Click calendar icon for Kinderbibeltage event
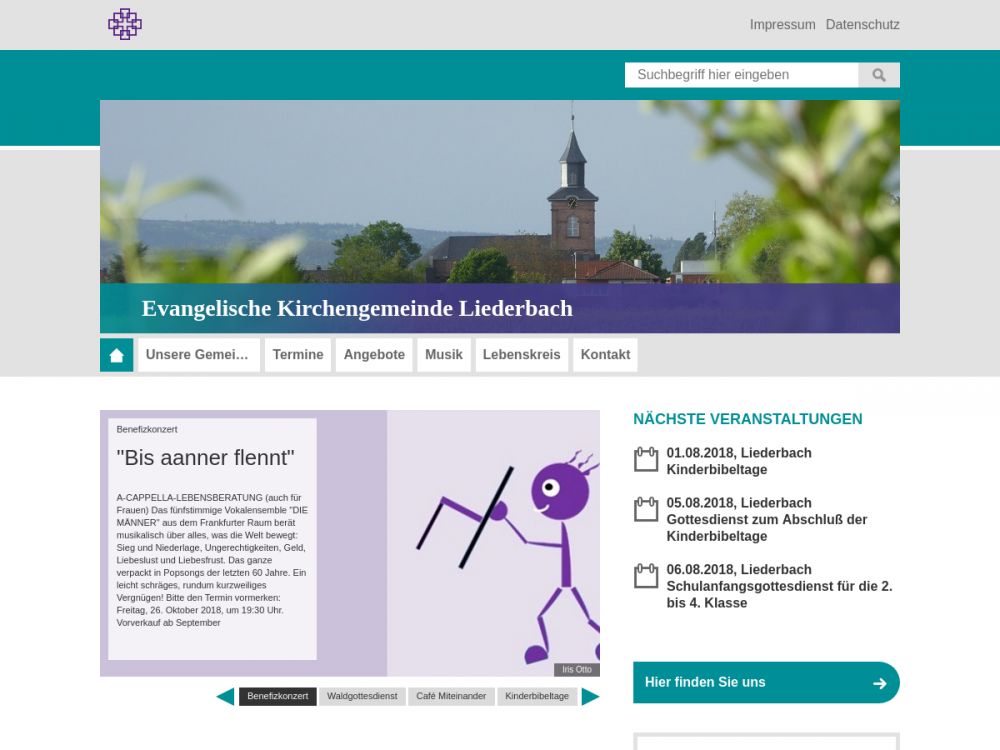The image size is (1000, 750). (x=646, y=460)
